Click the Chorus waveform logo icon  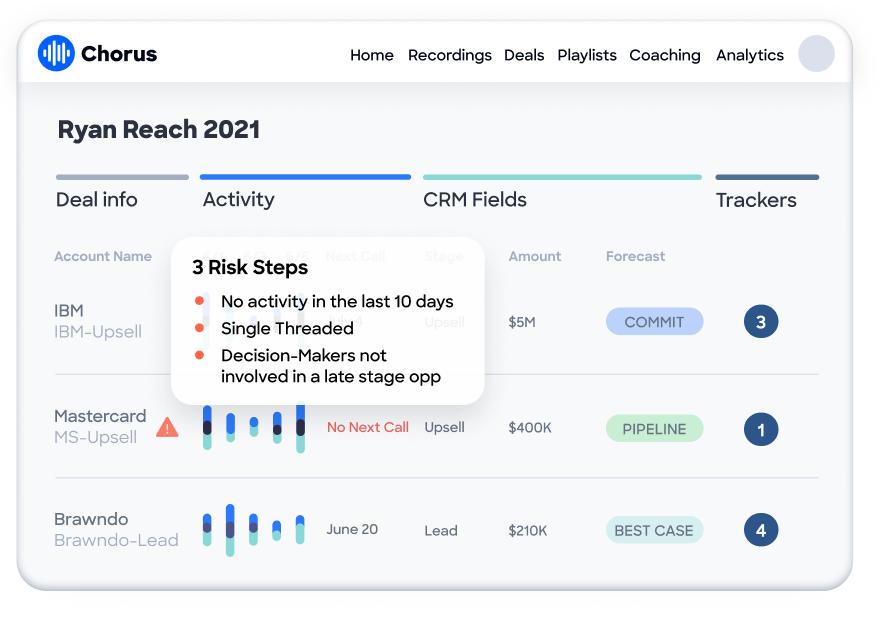[x=56, y=54]
